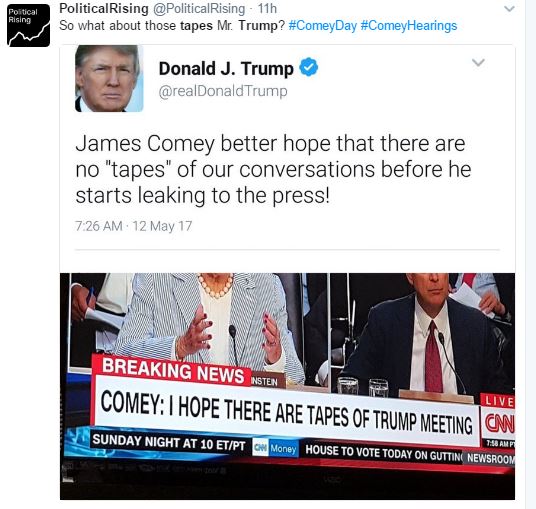Click the BREAKING NEWS banner in the image
The height and width of the screenshot is (509, 536).
tap(173, 371)
